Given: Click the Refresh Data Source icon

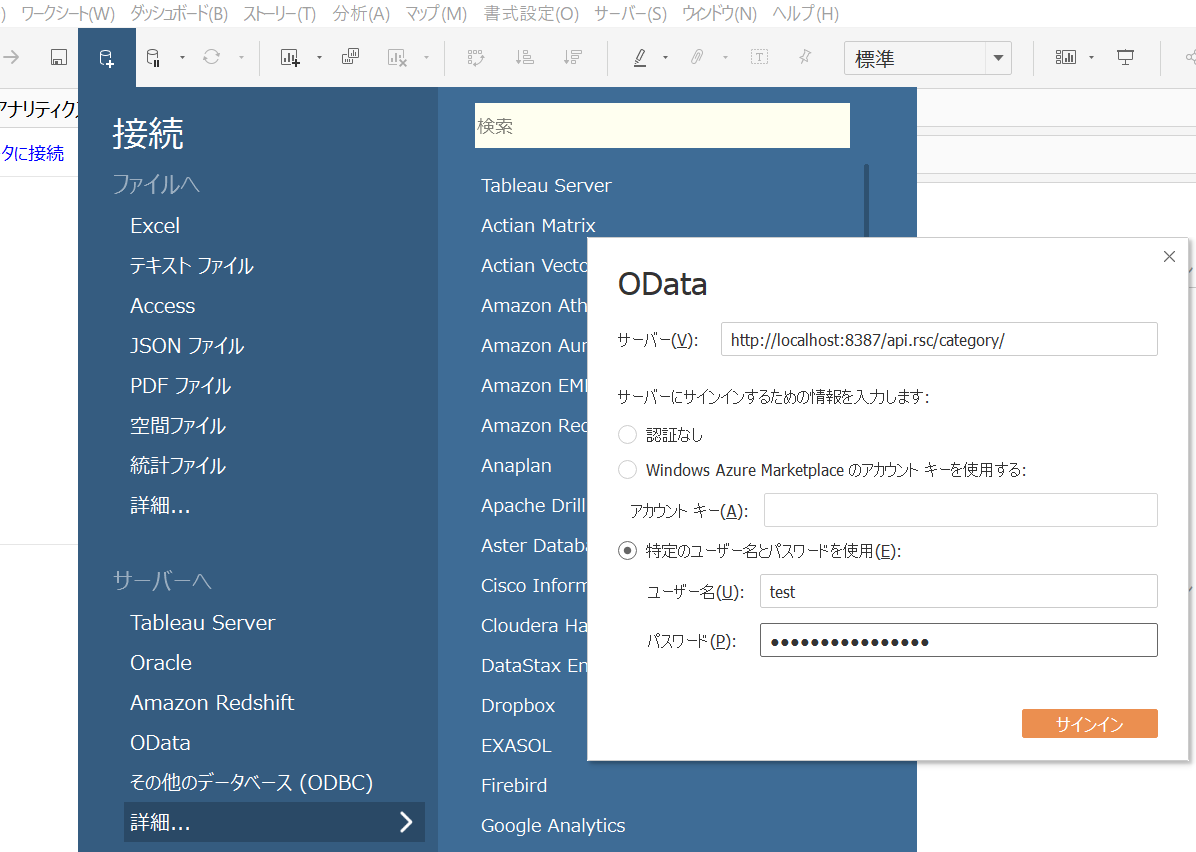Looking at the screenshot, I should tap(211, 57).
